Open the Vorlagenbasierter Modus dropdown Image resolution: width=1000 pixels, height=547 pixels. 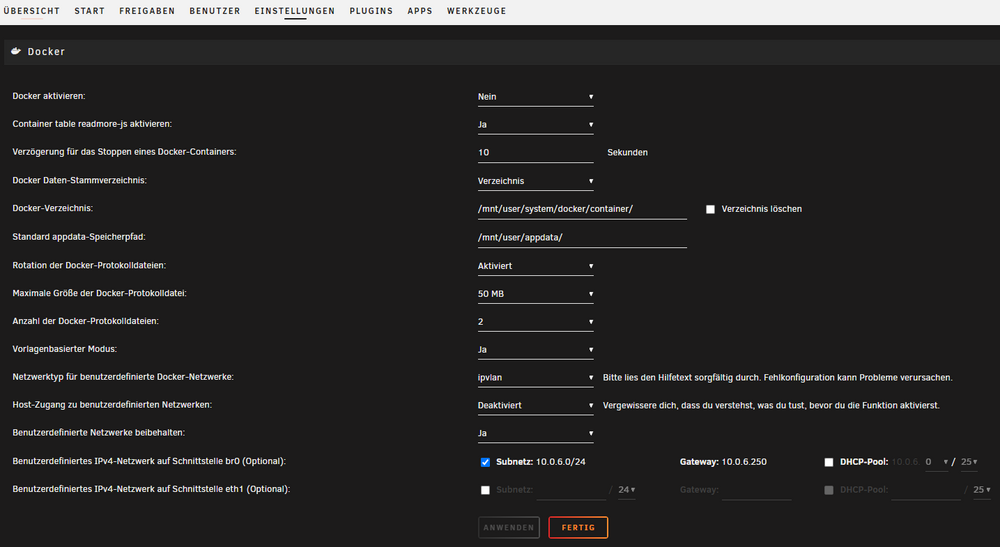tap(536, 349)
